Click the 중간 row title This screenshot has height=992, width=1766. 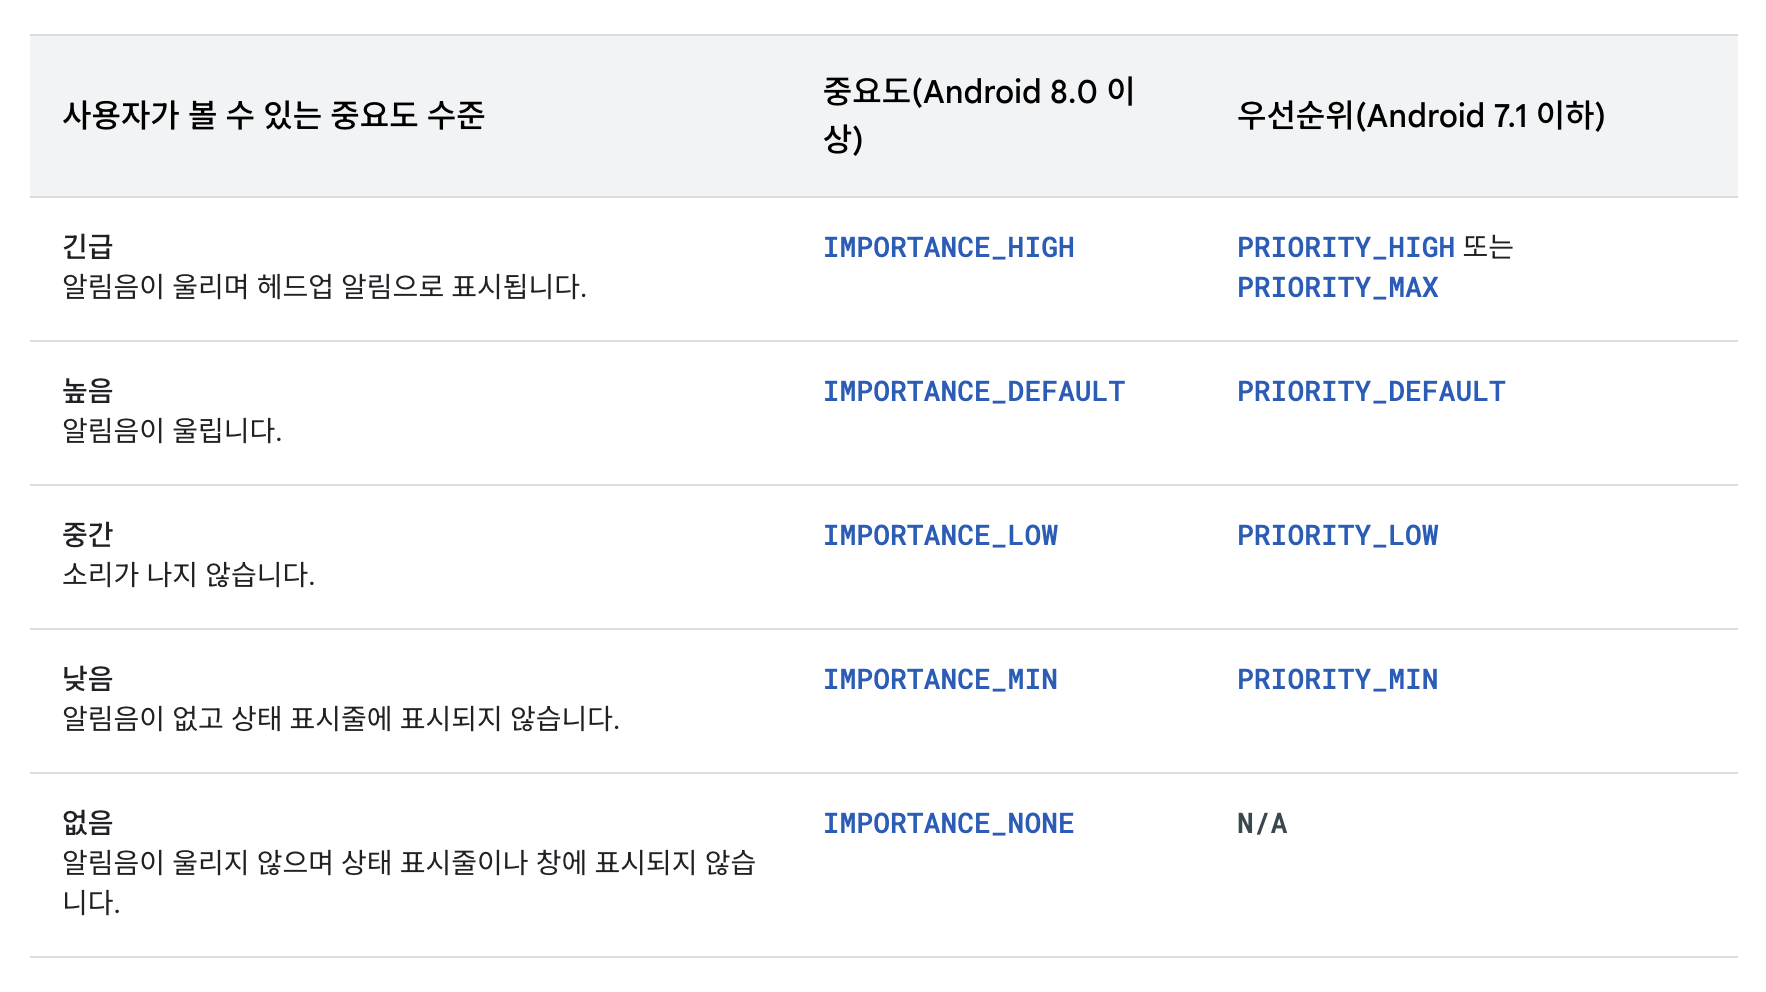point(88,534)
